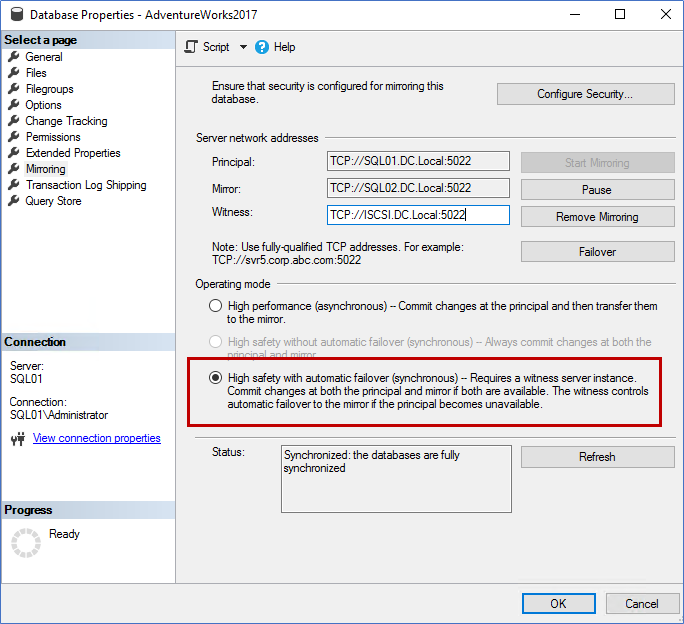The image size is (684, 624).
Task: Click the 'TCP://svr5.corp.abc.com:5022' example text
Action: tap(287, 260)
